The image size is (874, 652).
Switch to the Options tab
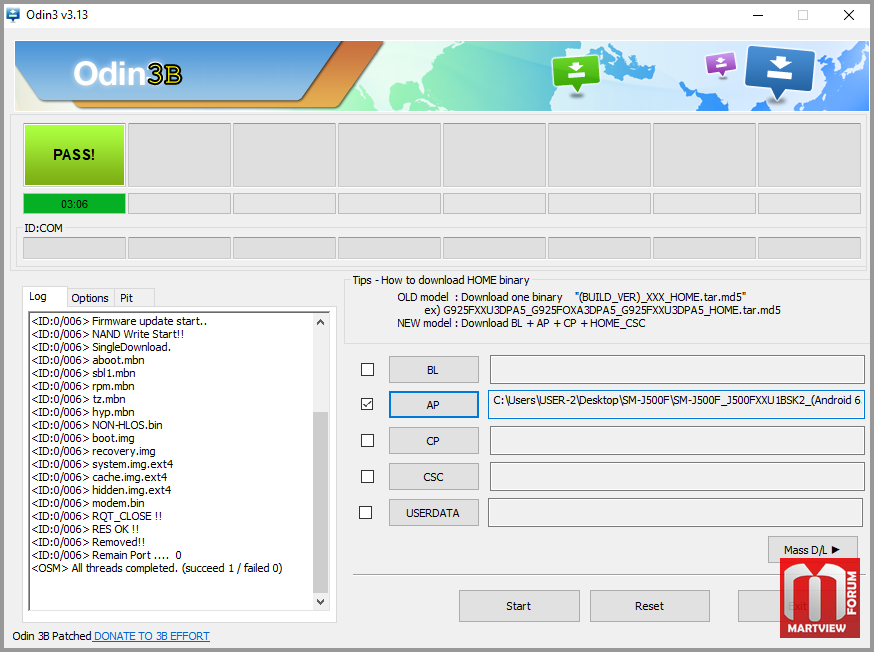(90, 298)
